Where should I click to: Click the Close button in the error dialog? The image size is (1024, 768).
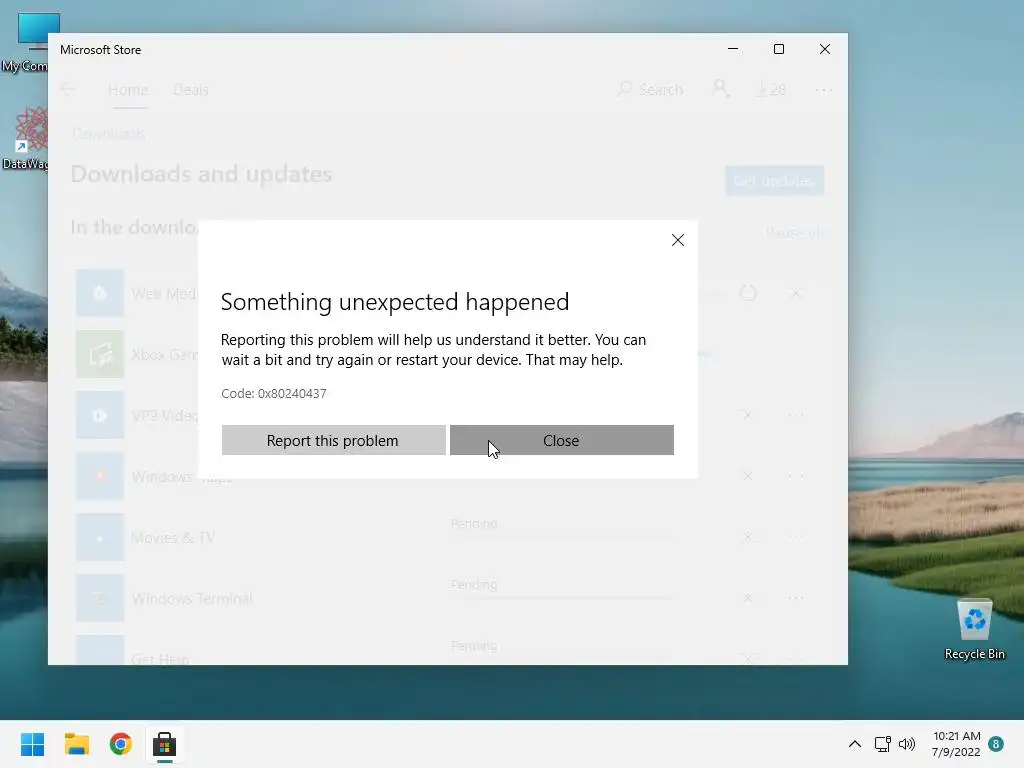(x=562, y=440)
